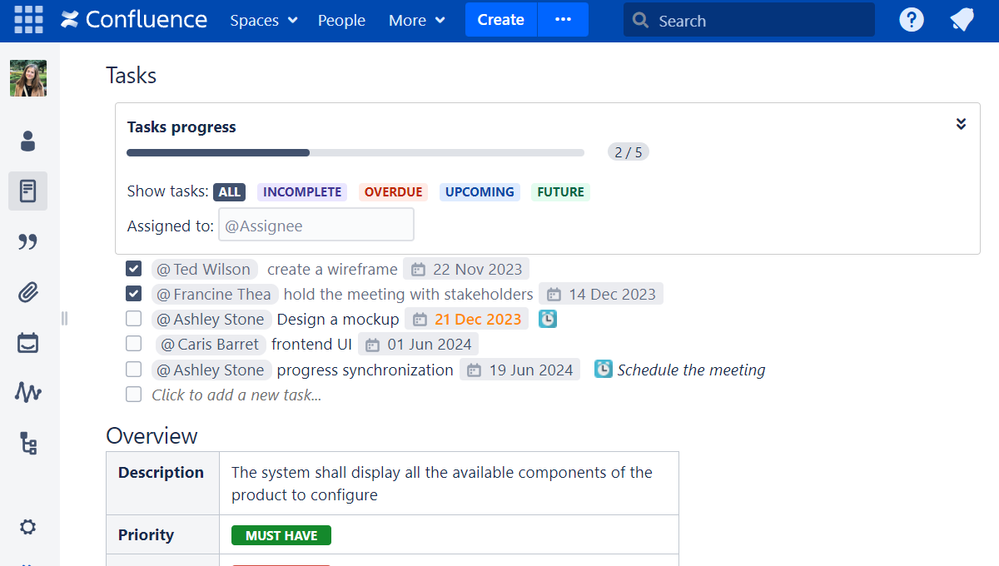Click the MUST HAVE priority status label
This screenshot has height=566, width=999.
click(281, 535)
